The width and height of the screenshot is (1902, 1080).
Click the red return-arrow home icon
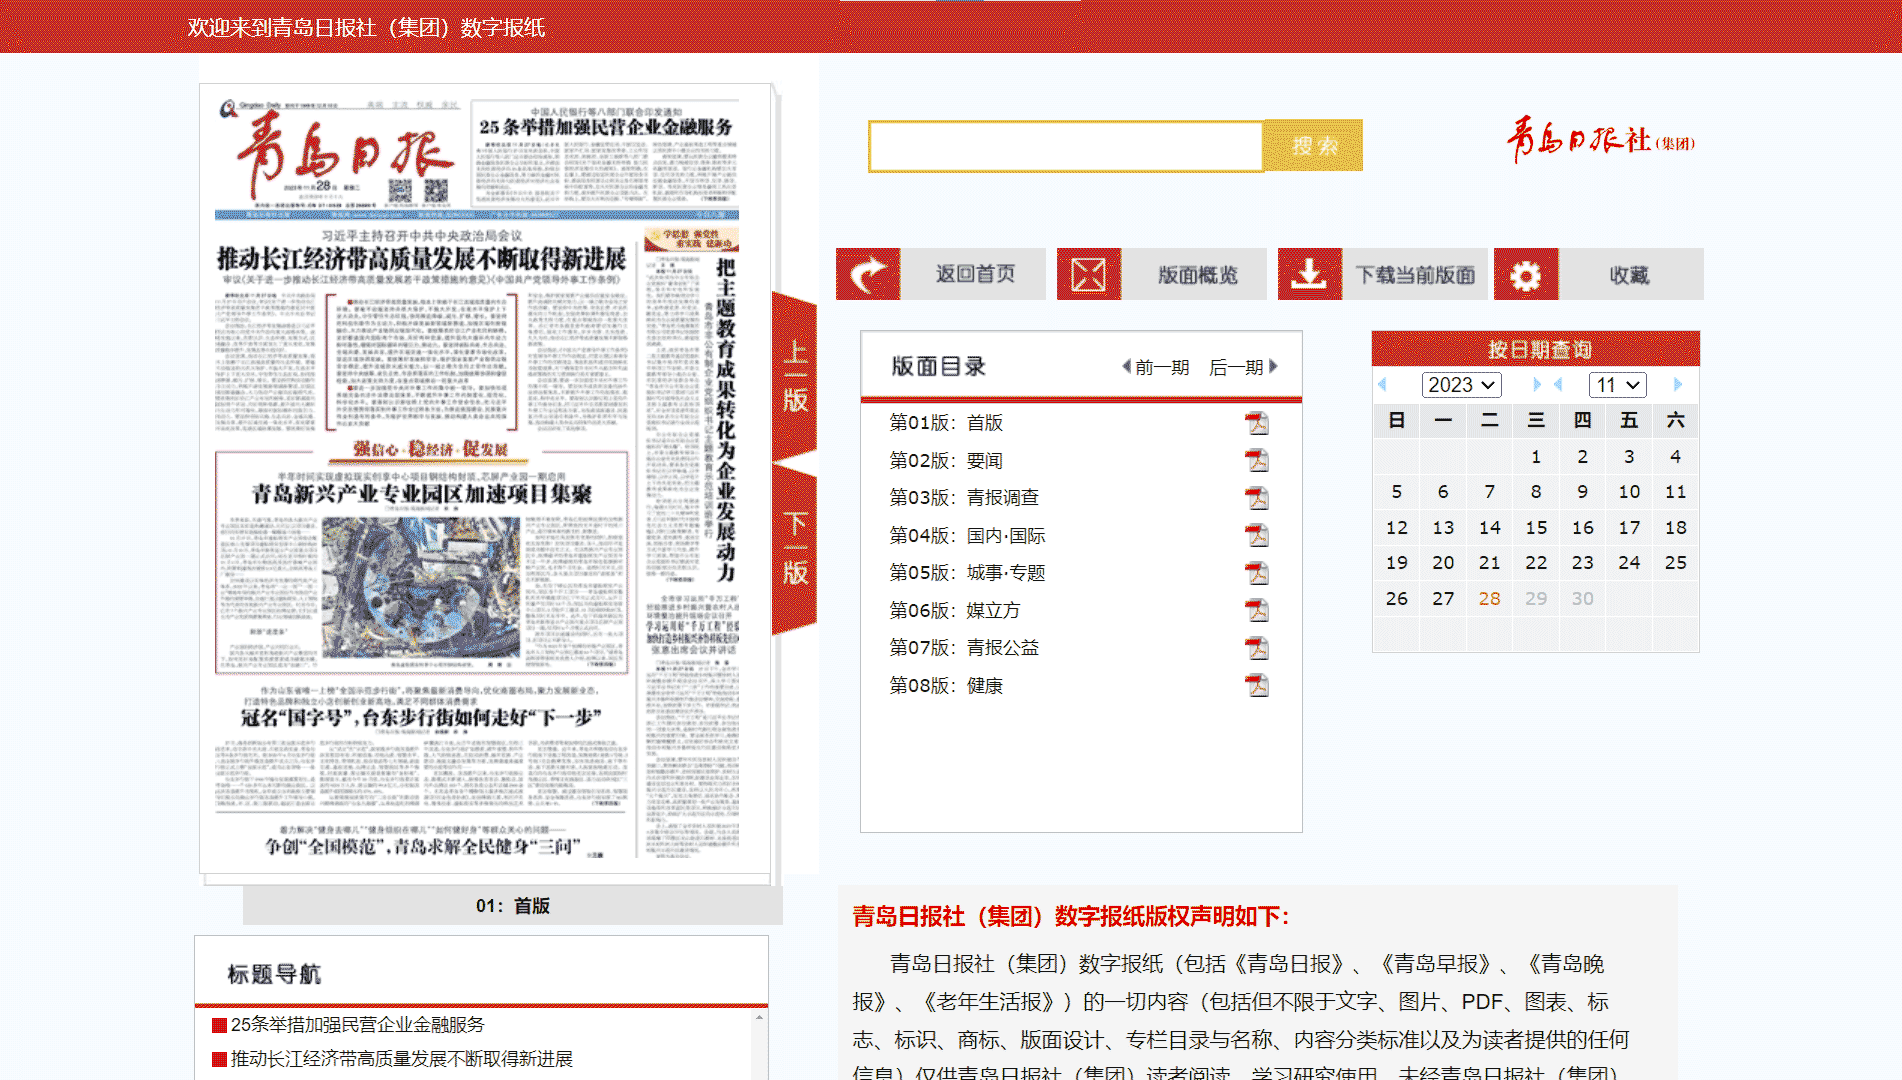coord(868,274)
